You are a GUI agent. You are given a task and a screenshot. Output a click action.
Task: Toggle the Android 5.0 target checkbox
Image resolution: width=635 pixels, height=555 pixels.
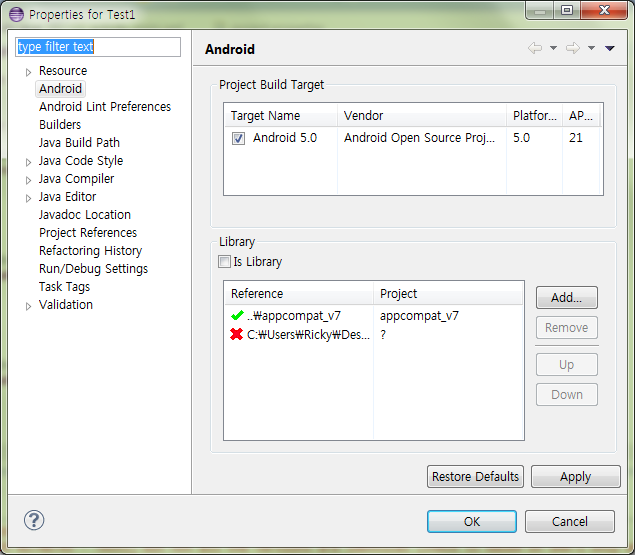click(x=238, y=138)
